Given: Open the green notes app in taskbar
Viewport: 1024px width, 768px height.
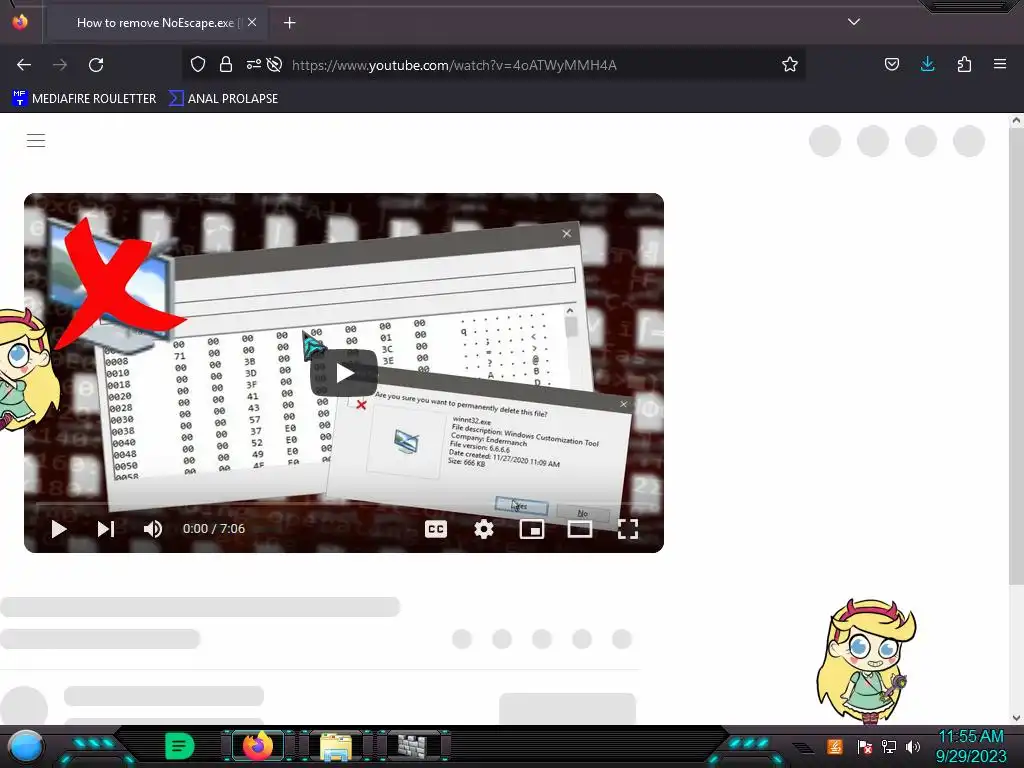Looking at the screenshot, I should [x=180, y=746].
